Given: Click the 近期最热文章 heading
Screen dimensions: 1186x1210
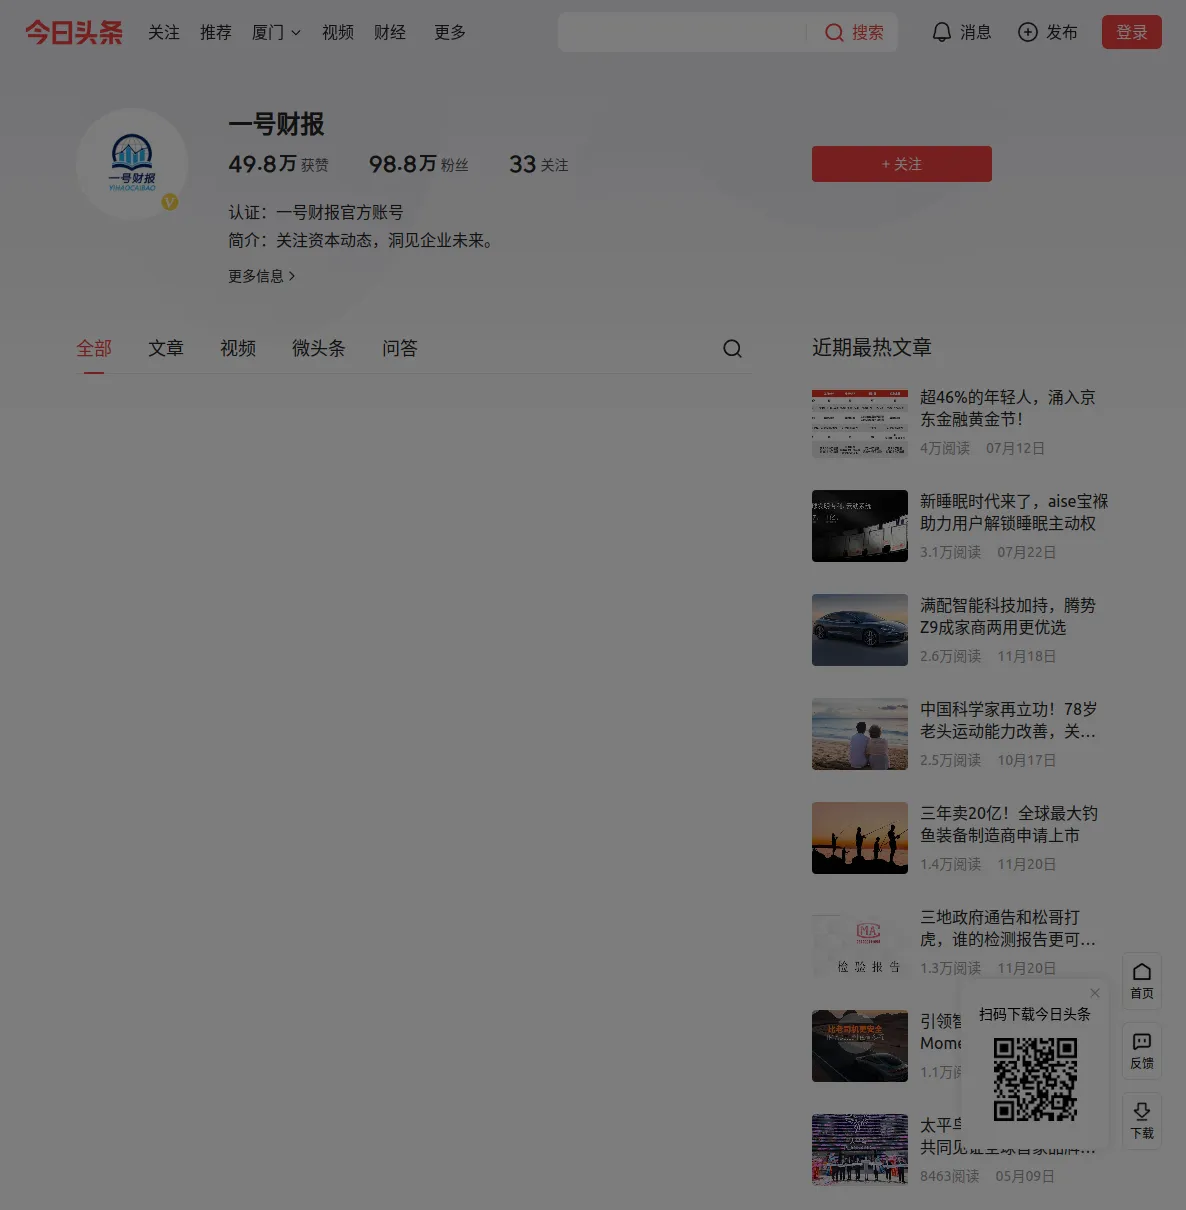Looking at the screenshot, I should [872, 347].
